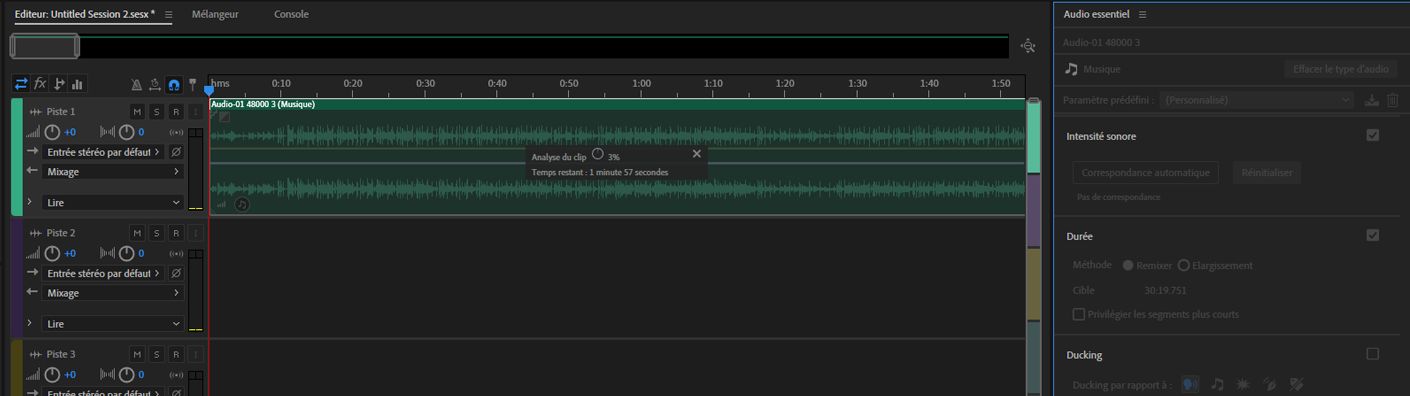Select the Audio essentiel panel tab
Image resolution: width=1410 pixels, height=396 pixels.
coord(1096,14)
